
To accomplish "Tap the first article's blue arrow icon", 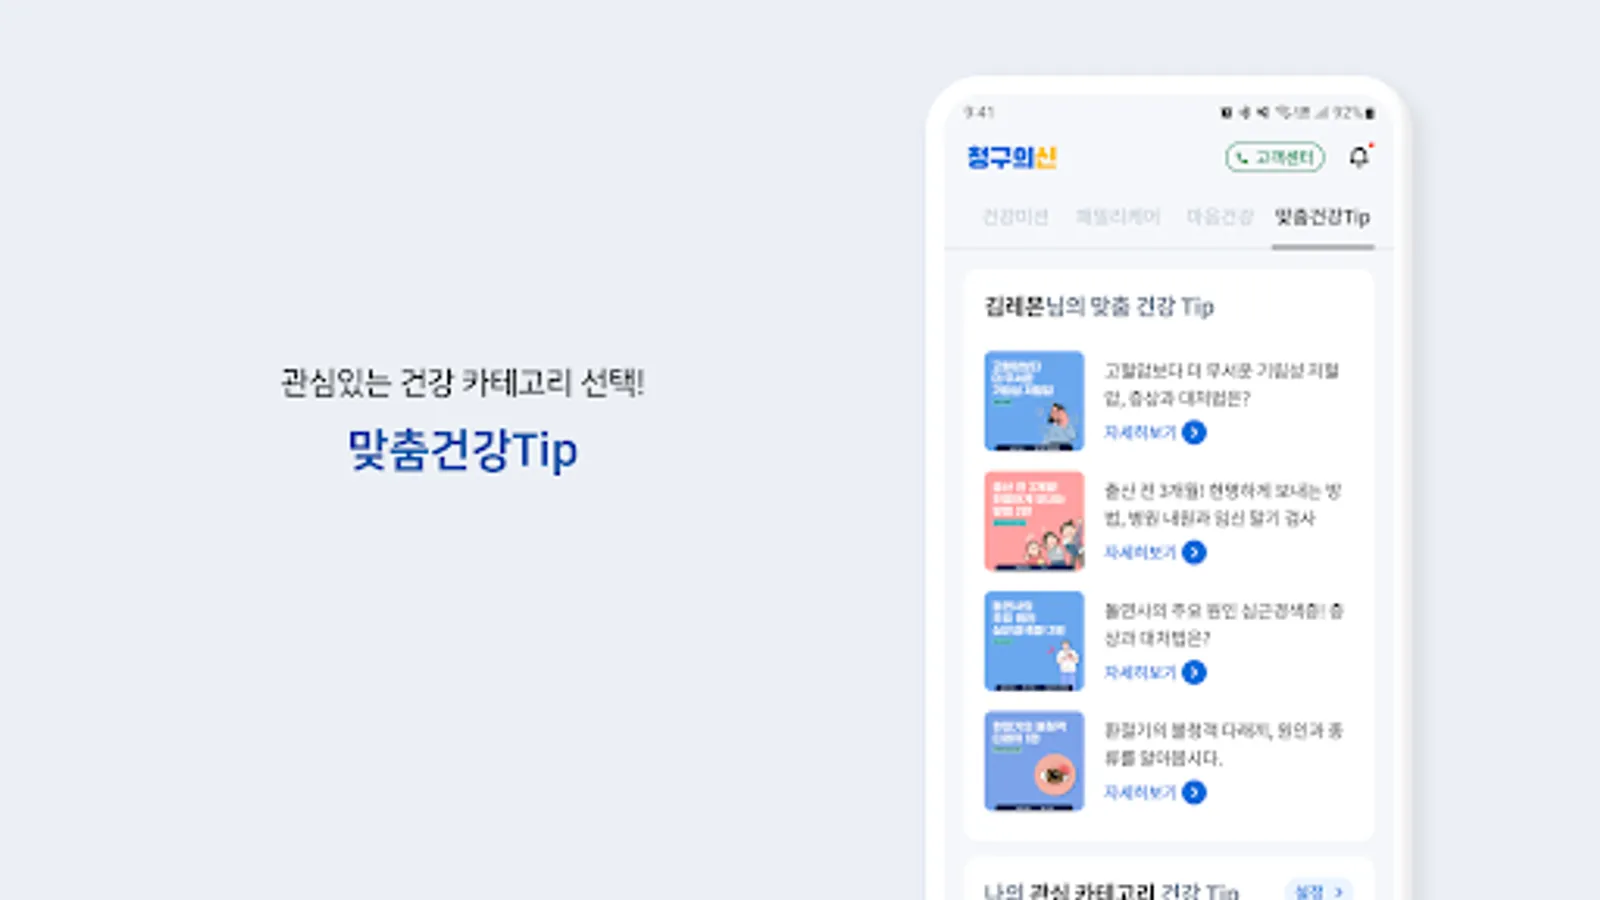I will click(x=1194, y=432).
